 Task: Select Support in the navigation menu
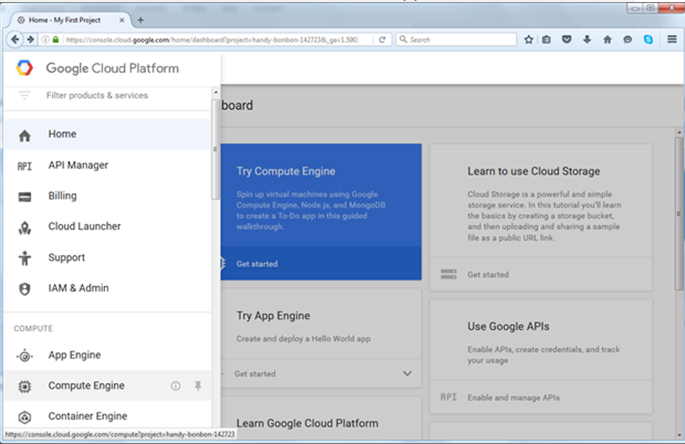pos(107,257)
